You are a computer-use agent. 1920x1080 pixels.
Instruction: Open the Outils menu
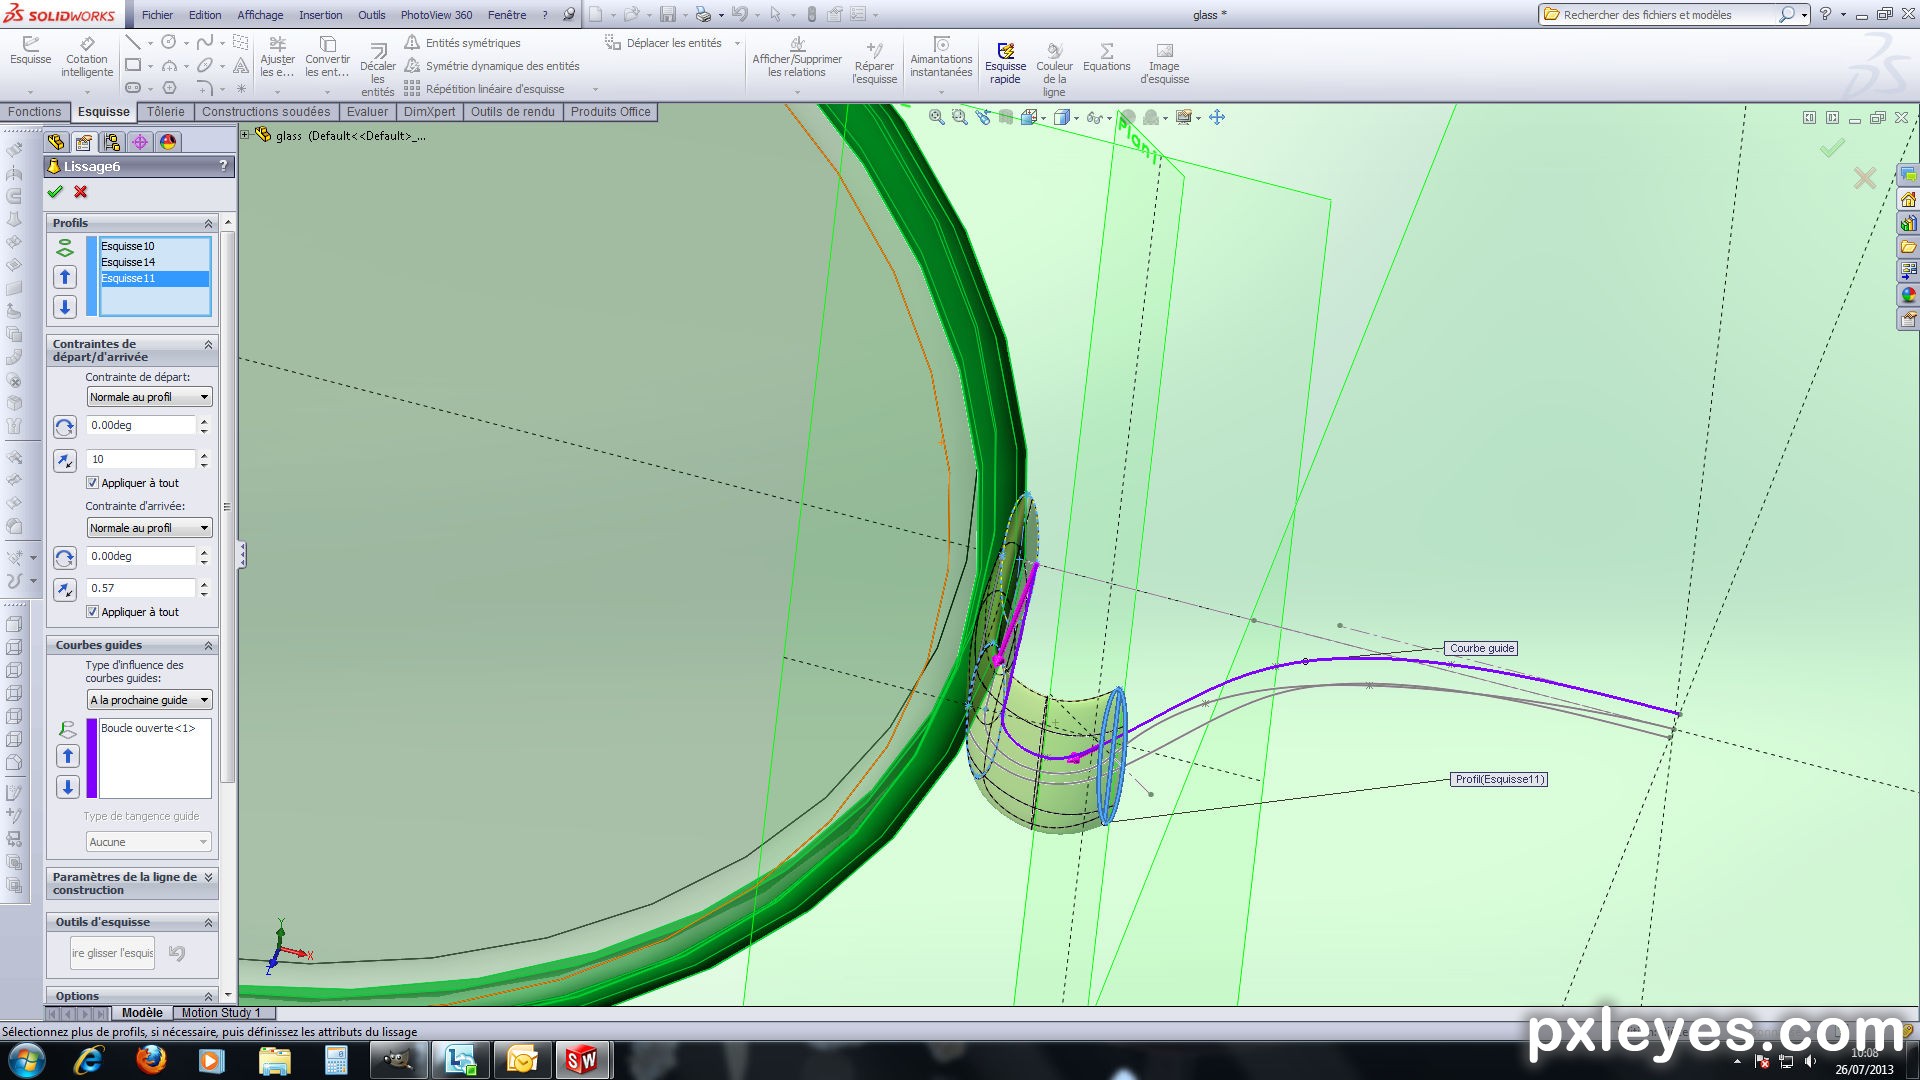point(371,15)
